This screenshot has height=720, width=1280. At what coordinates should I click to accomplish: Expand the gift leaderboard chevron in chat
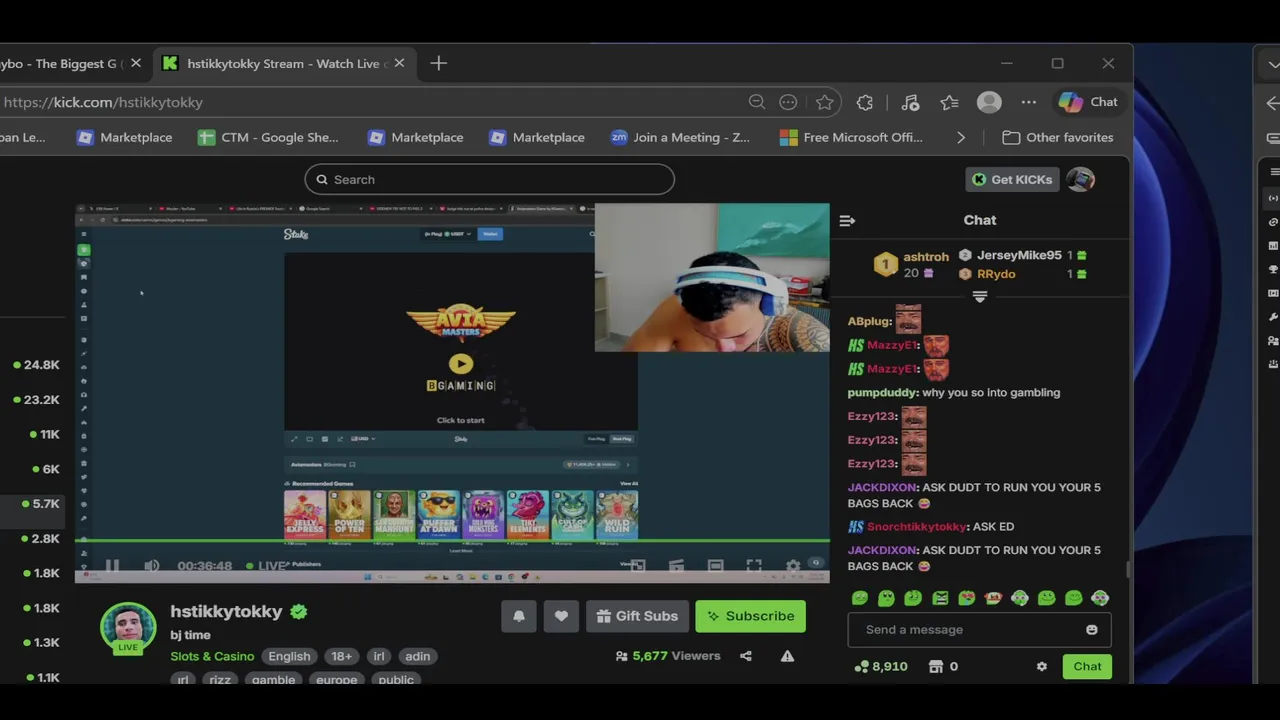click(980, 297)
